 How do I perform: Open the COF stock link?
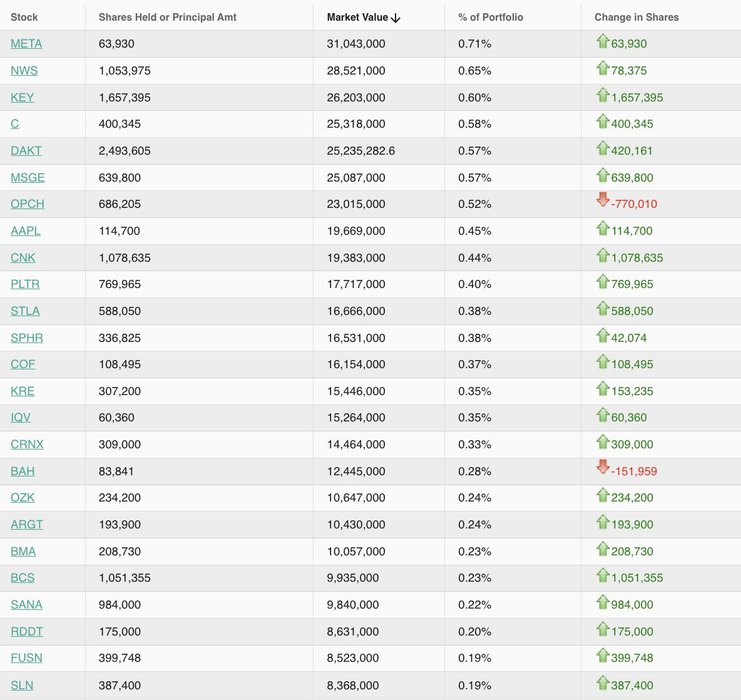23,364
